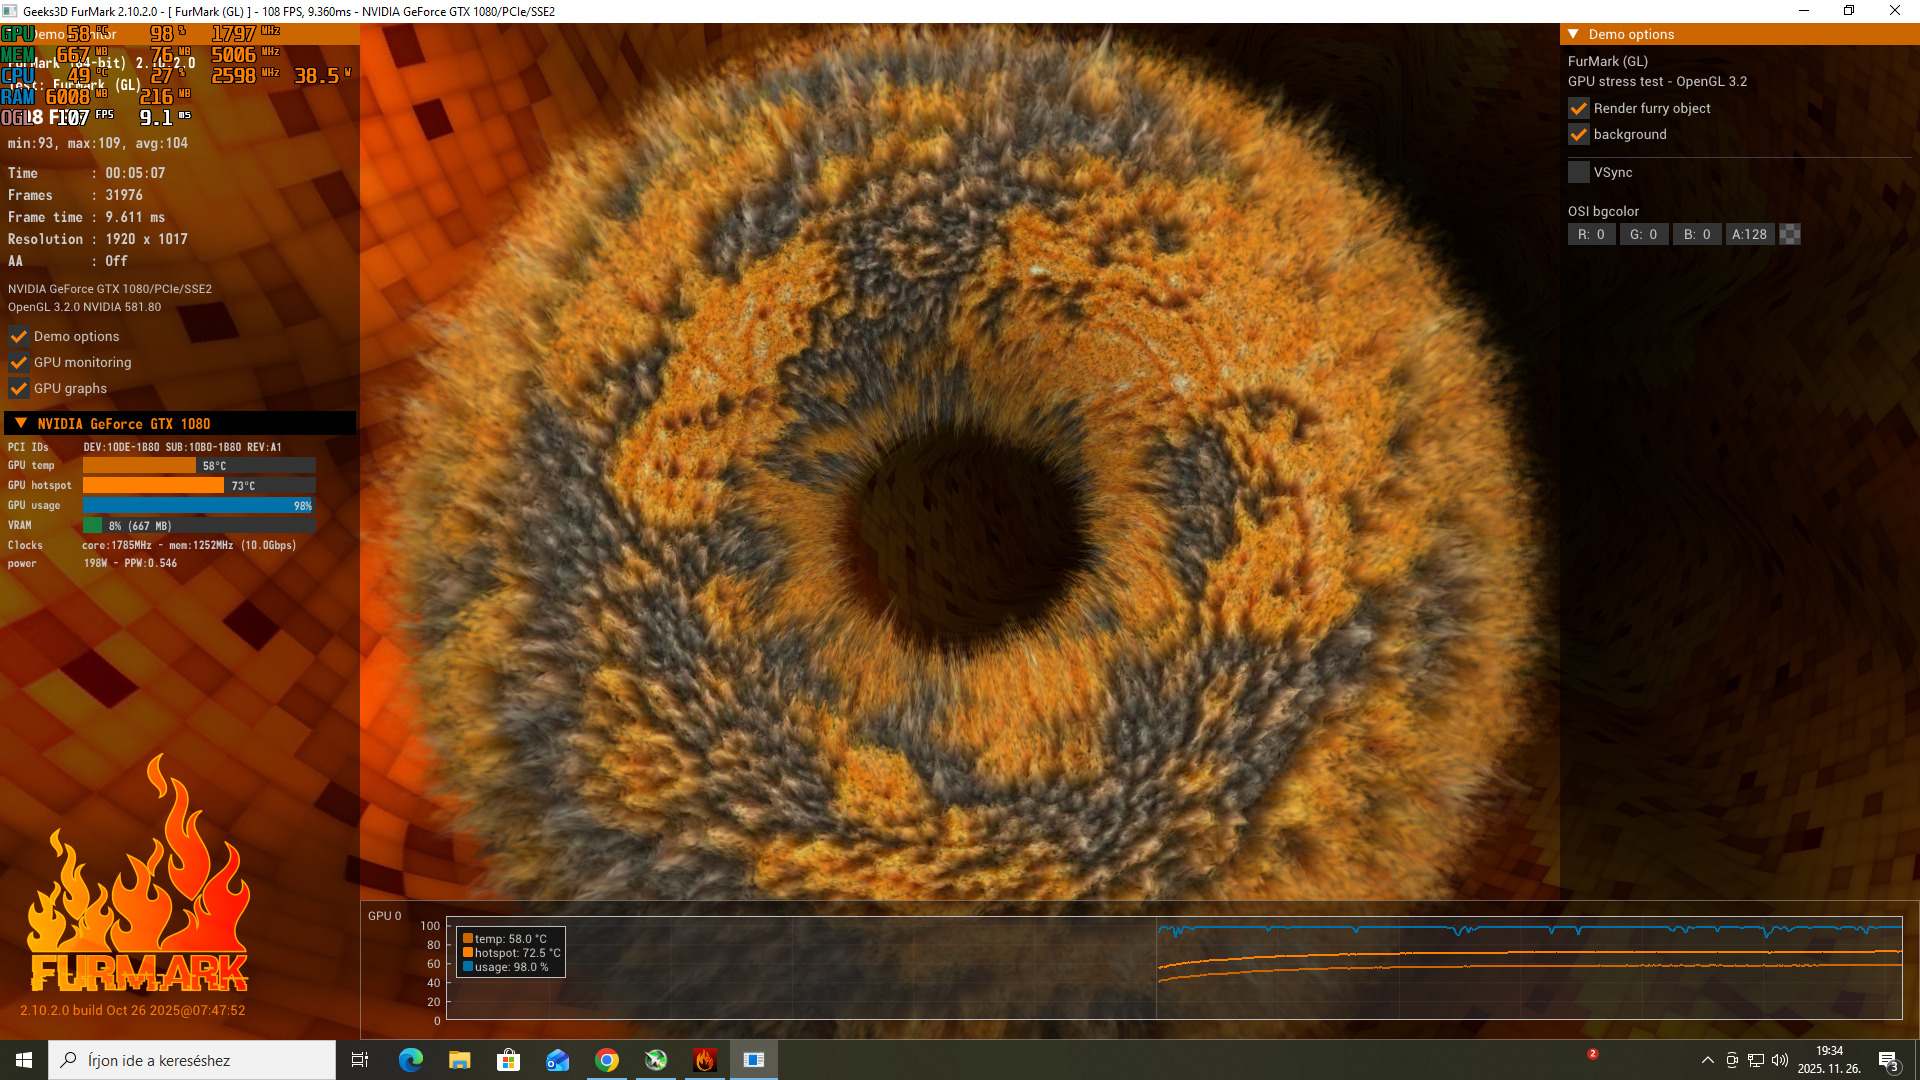Open Microsoft Edge from the taskbar

(410, 1060)
